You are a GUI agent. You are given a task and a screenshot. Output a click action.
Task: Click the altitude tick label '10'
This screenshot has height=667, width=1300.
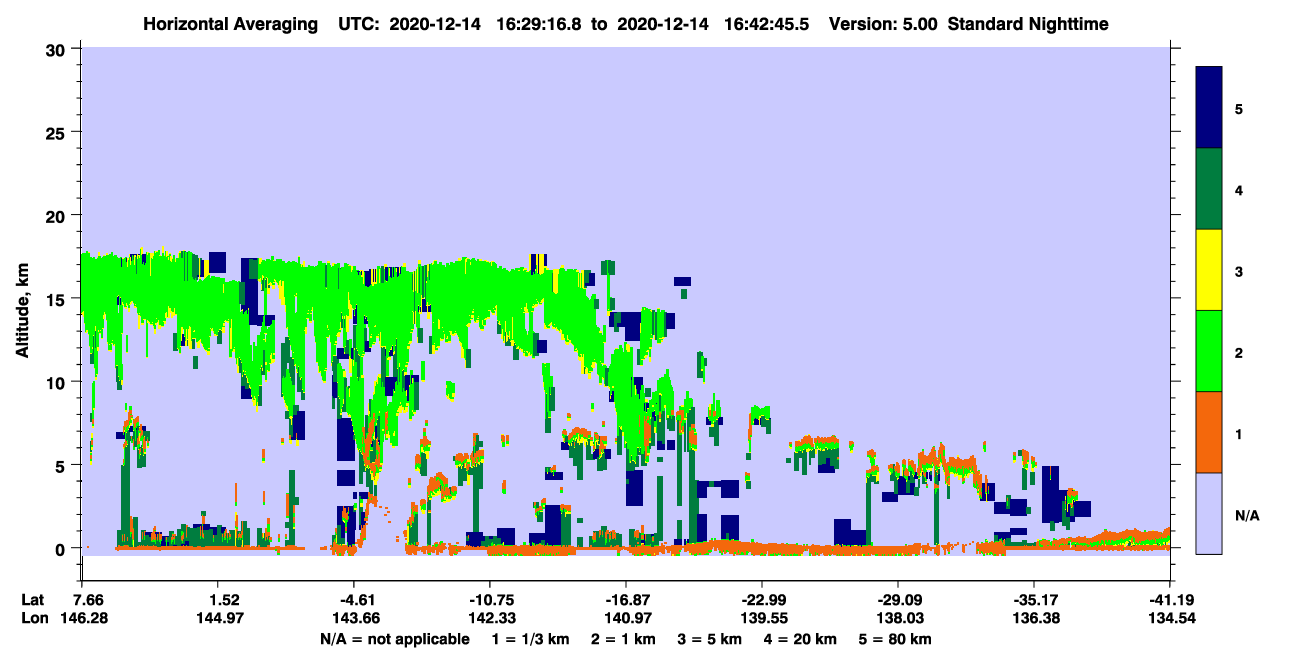57,382
